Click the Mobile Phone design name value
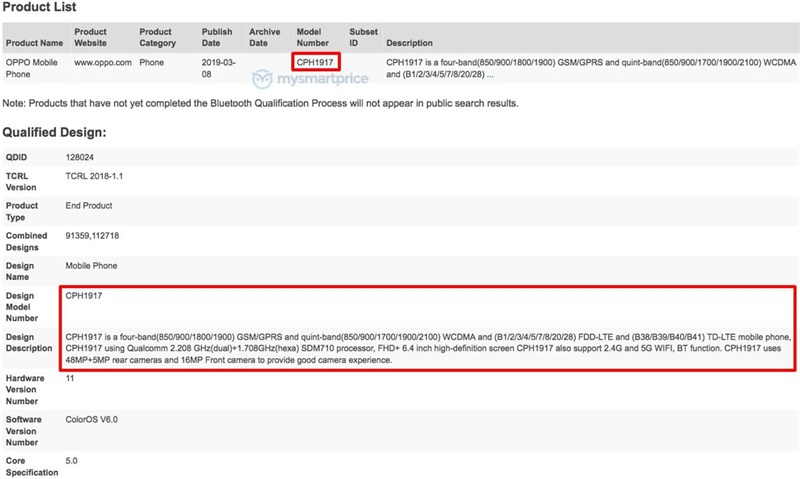This screenshot has width=800, height=479. [x=91, y=266]
